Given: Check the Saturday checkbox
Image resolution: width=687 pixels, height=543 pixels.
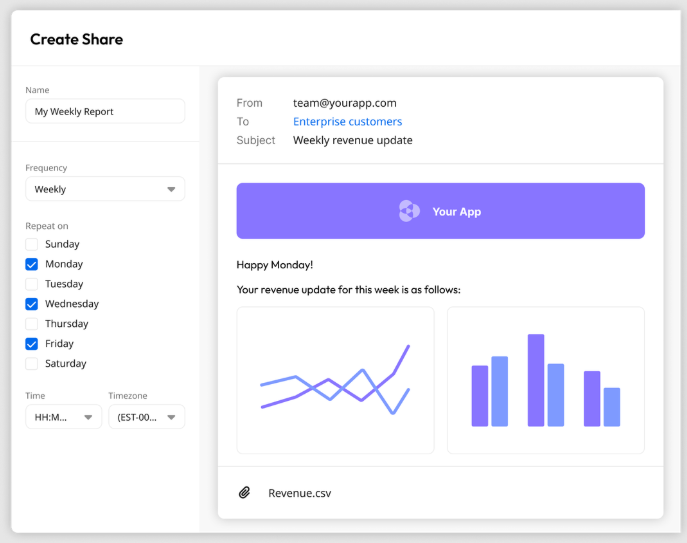Looking at the screenshot, I should (x=32, y=364).
